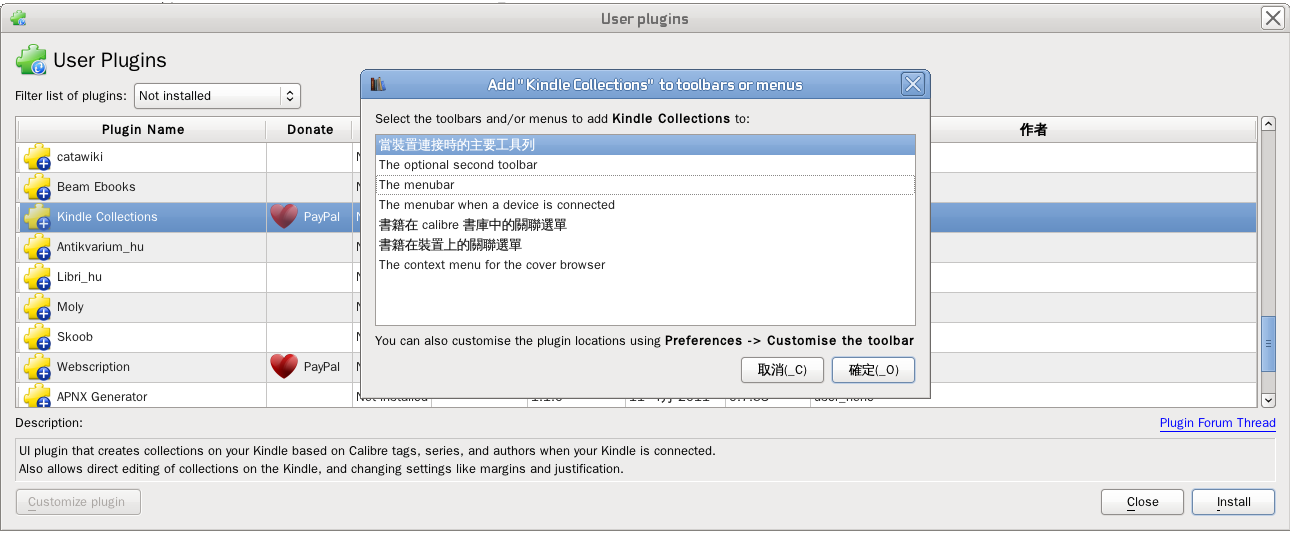Click the Webscription plugin icon
The image size is (1290, 533).
tap(38, 367)
